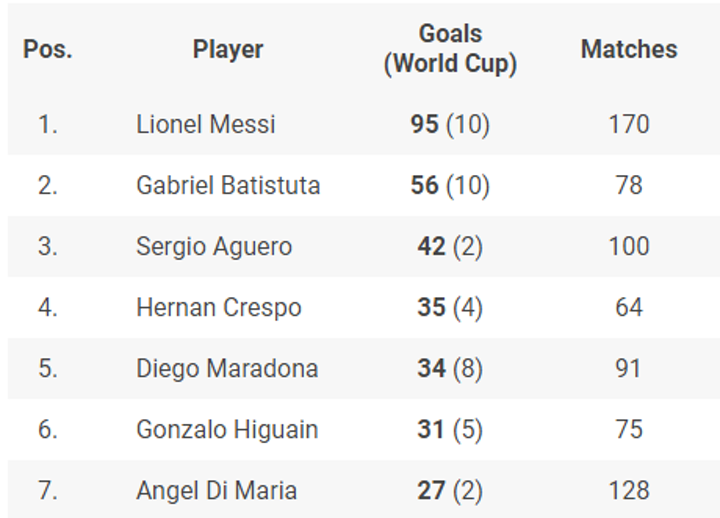Select the Angel Di Maria name cell
Viewport: 720px width, 518px height.
pos(216,491)
